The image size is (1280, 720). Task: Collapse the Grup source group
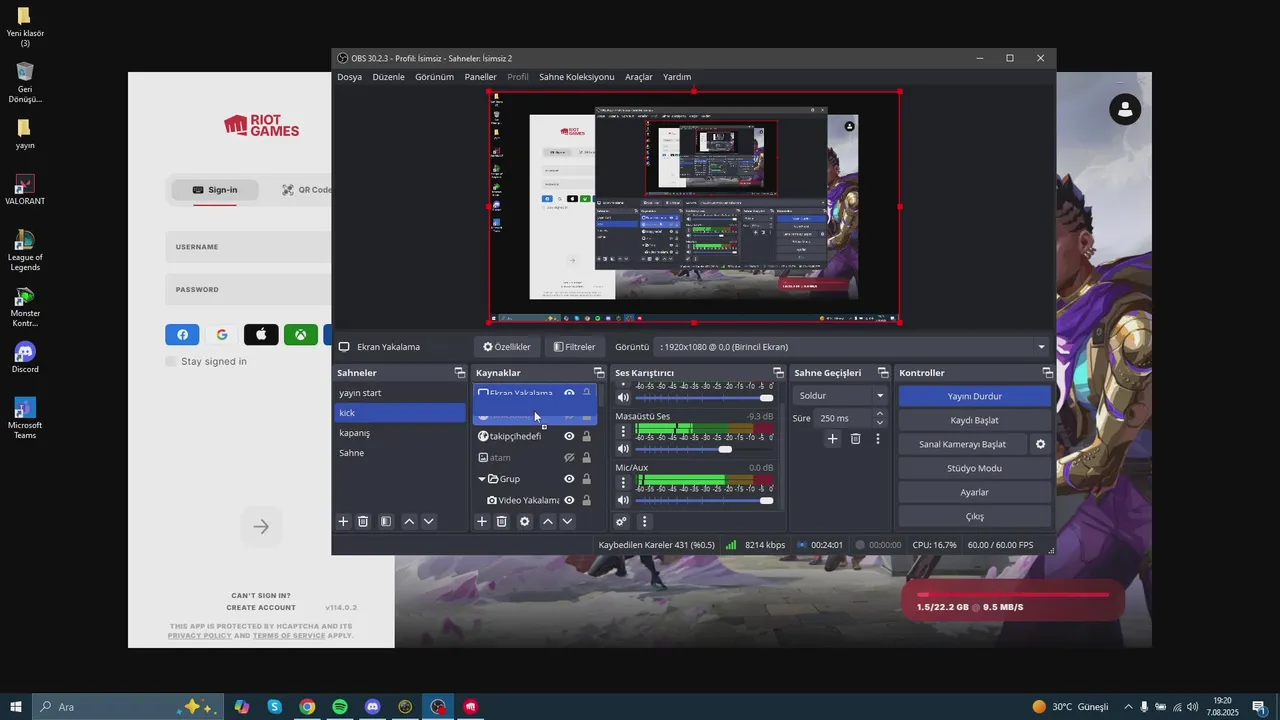(481, 479)
